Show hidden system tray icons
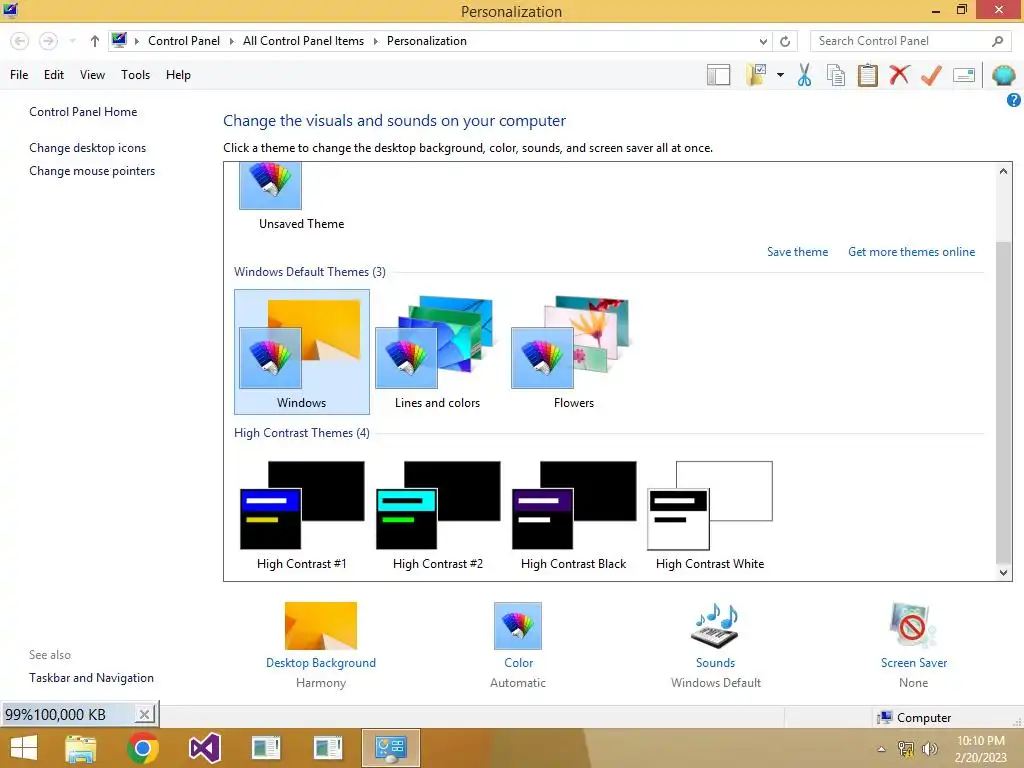 point(882,748)
